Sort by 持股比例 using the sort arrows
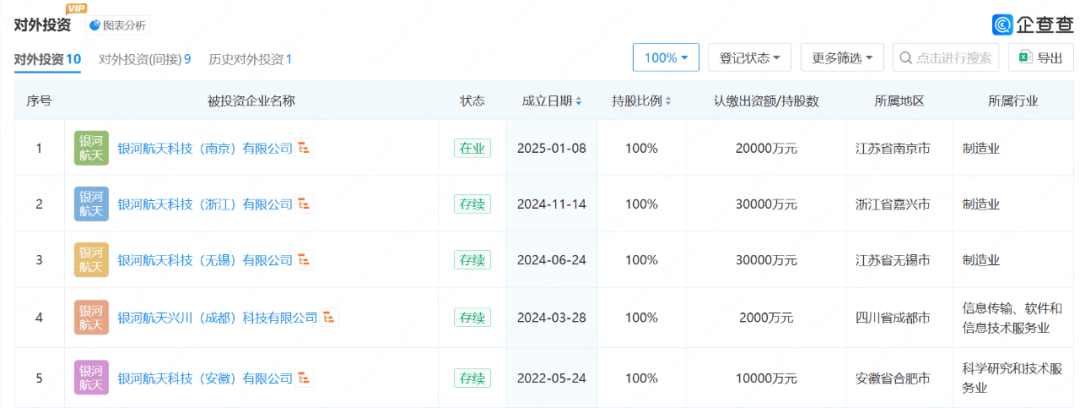 pos(668,101)
